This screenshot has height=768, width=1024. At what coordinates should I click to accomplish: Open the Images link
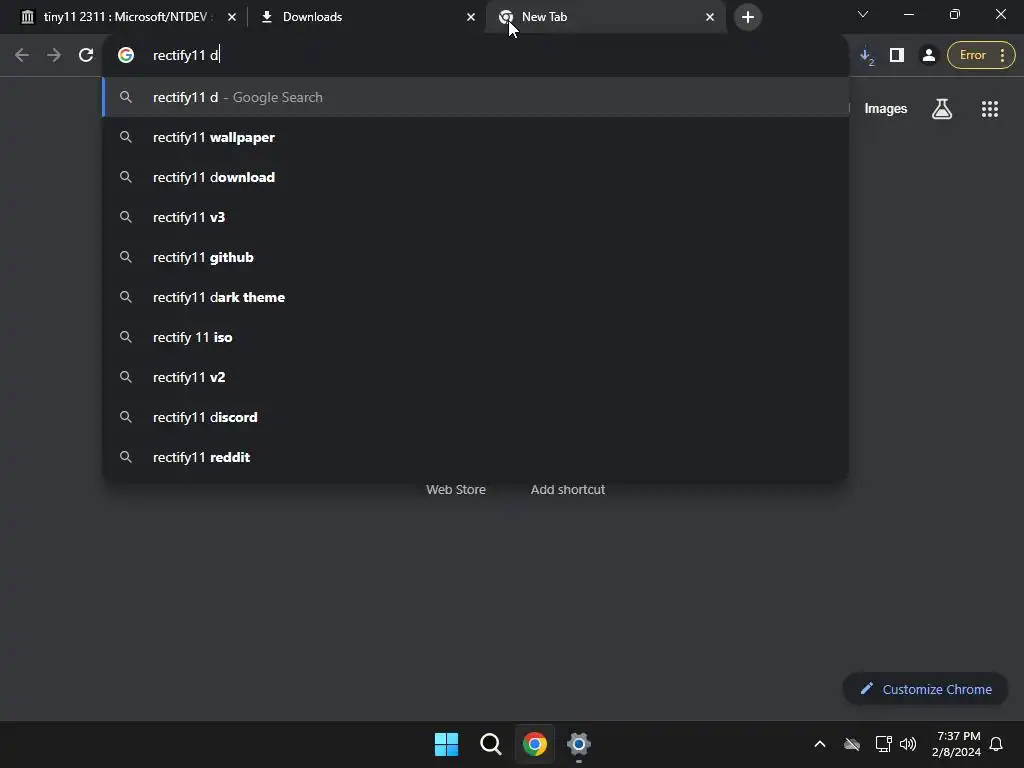pos(886,109)
